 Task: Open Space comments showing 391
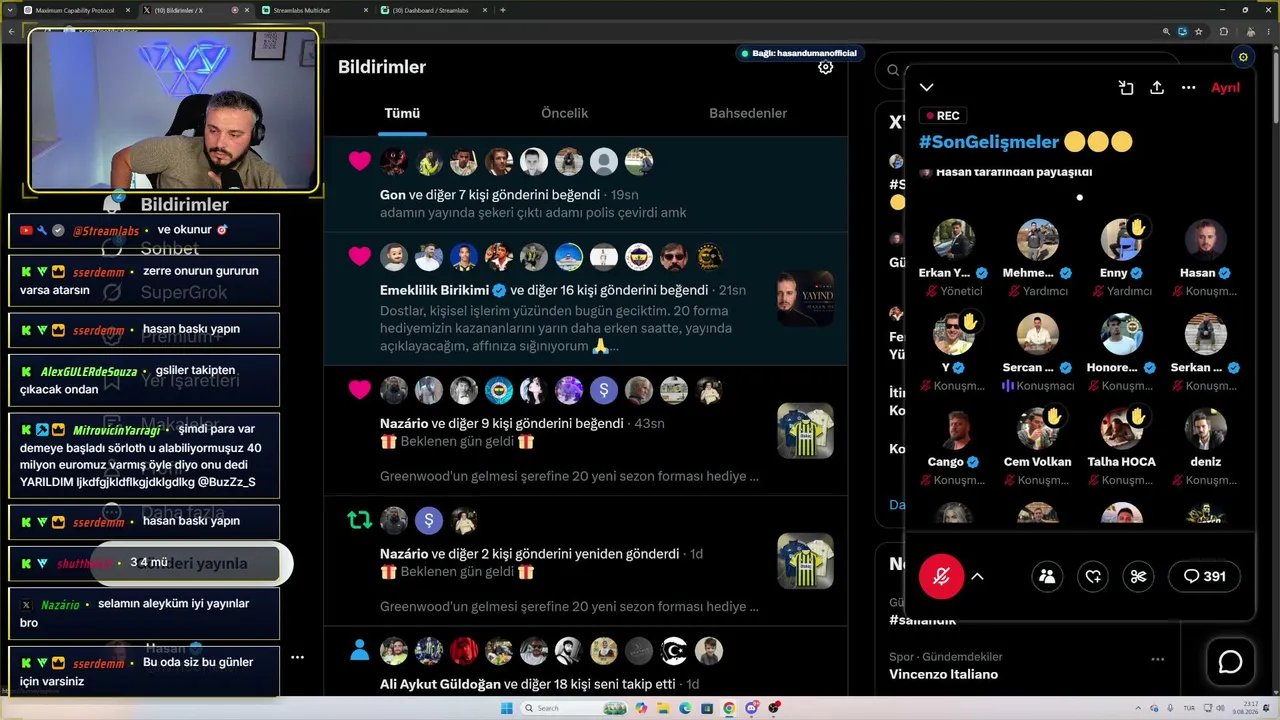(x=1204, y=576)
